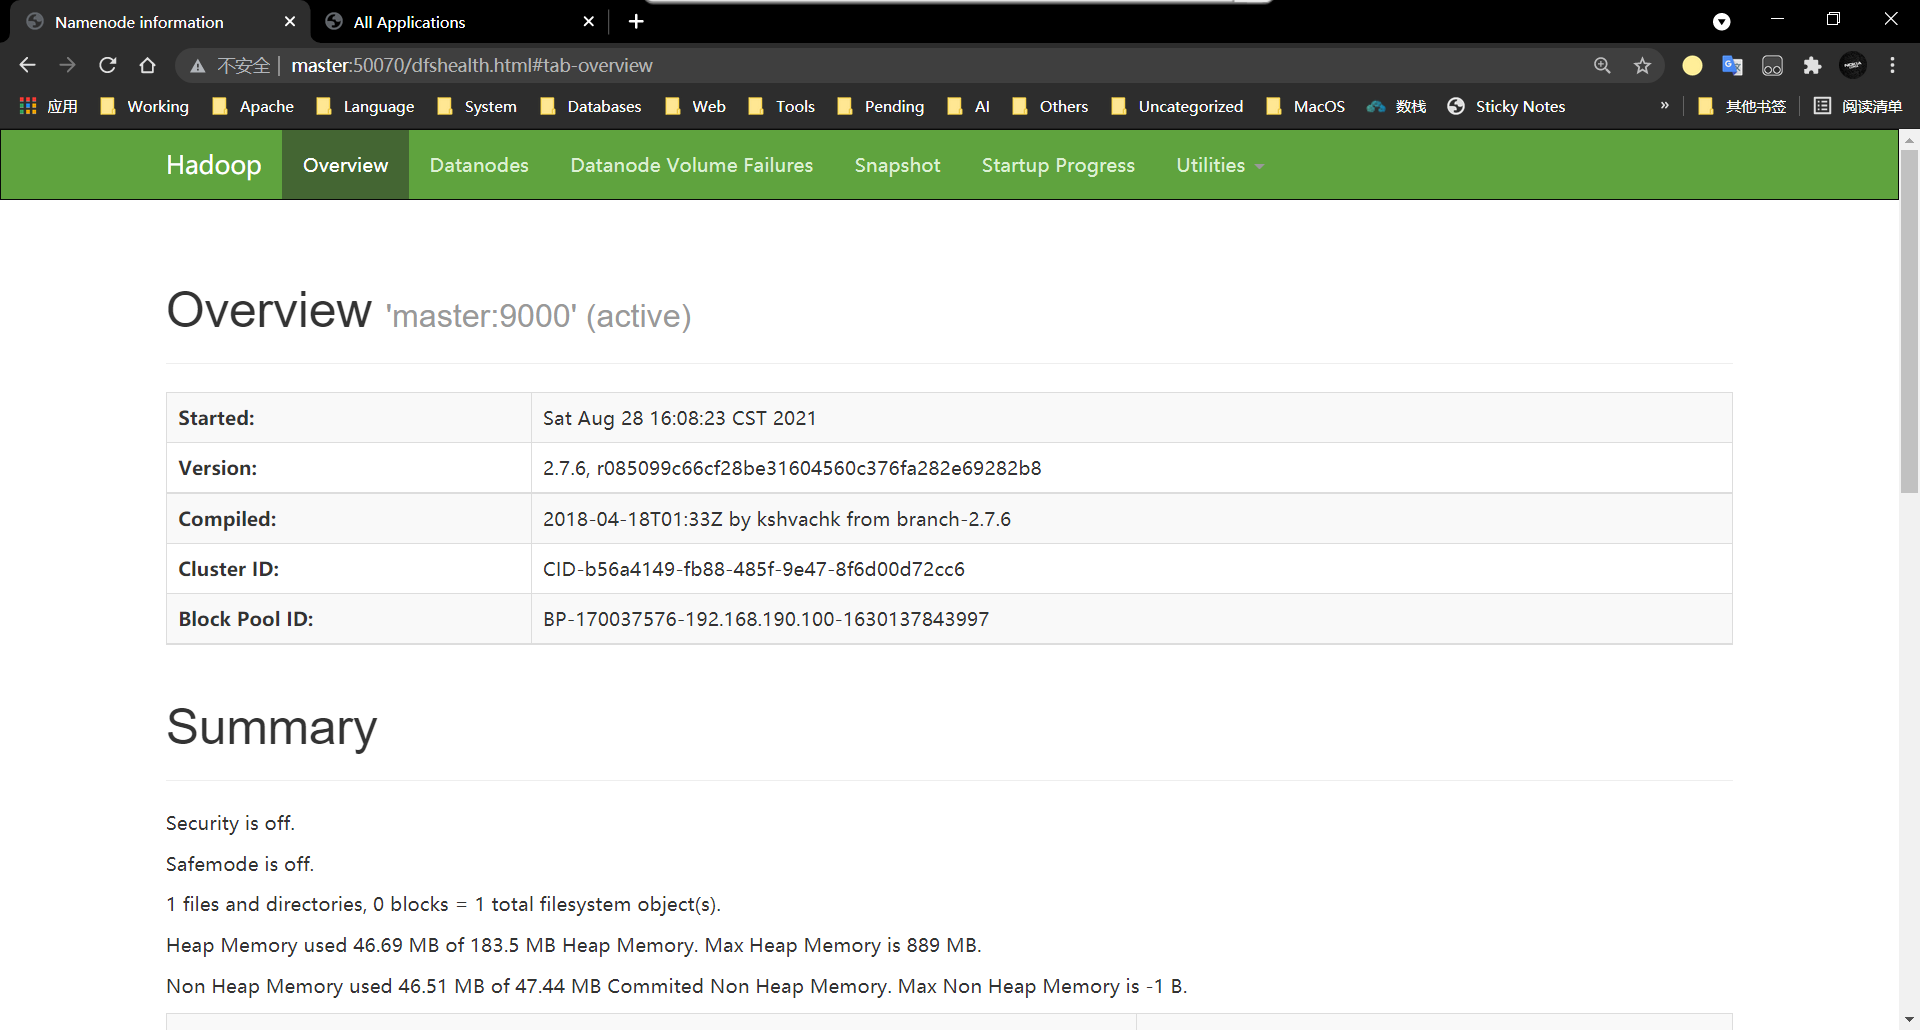This screenshot has height=1030, width=1920.
Task: Click the tab search dropdown circle
Action: tap(1721, 21)
